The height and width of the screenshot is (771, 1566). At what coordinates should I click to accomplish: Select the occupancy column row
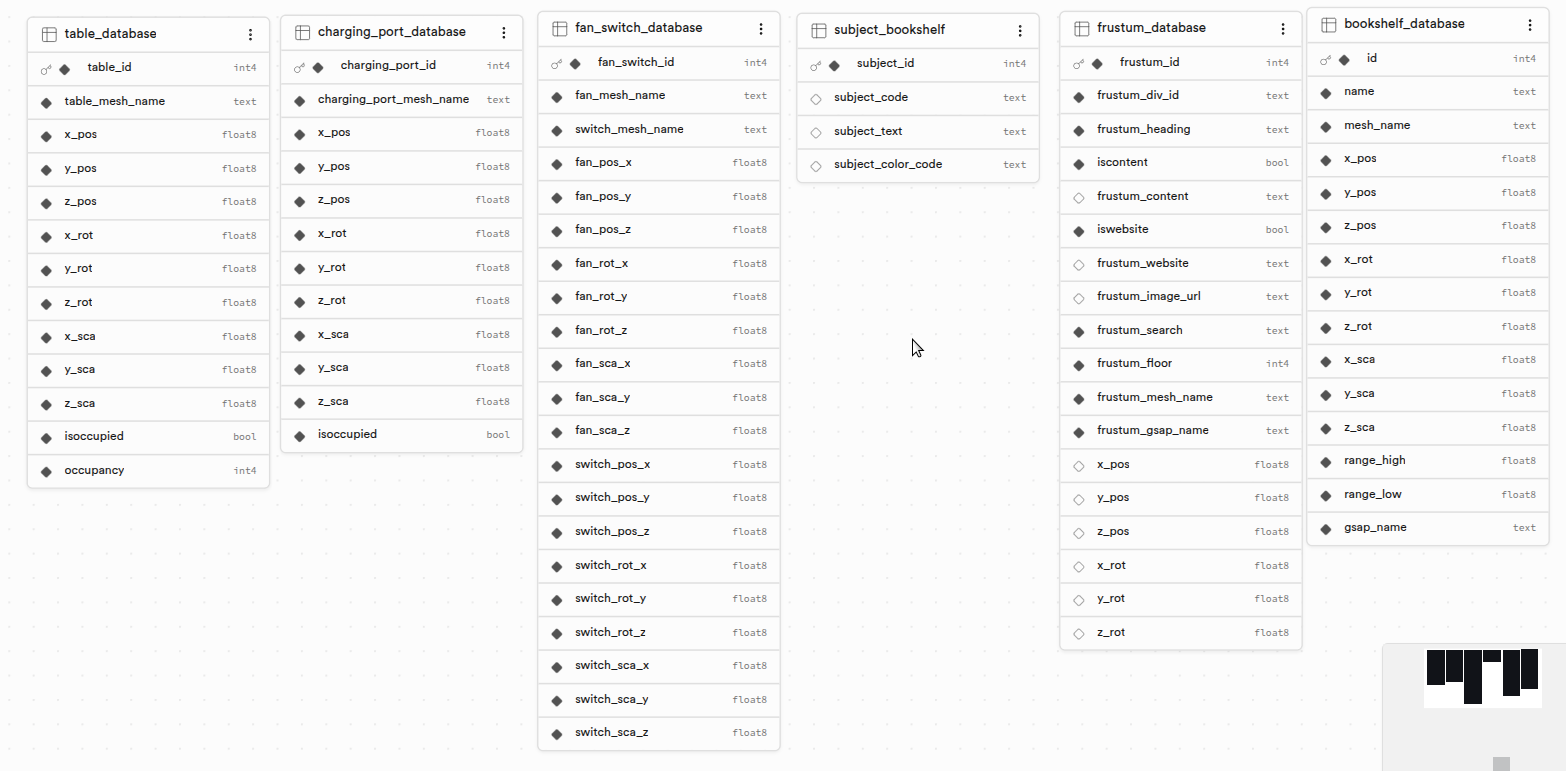148,471
